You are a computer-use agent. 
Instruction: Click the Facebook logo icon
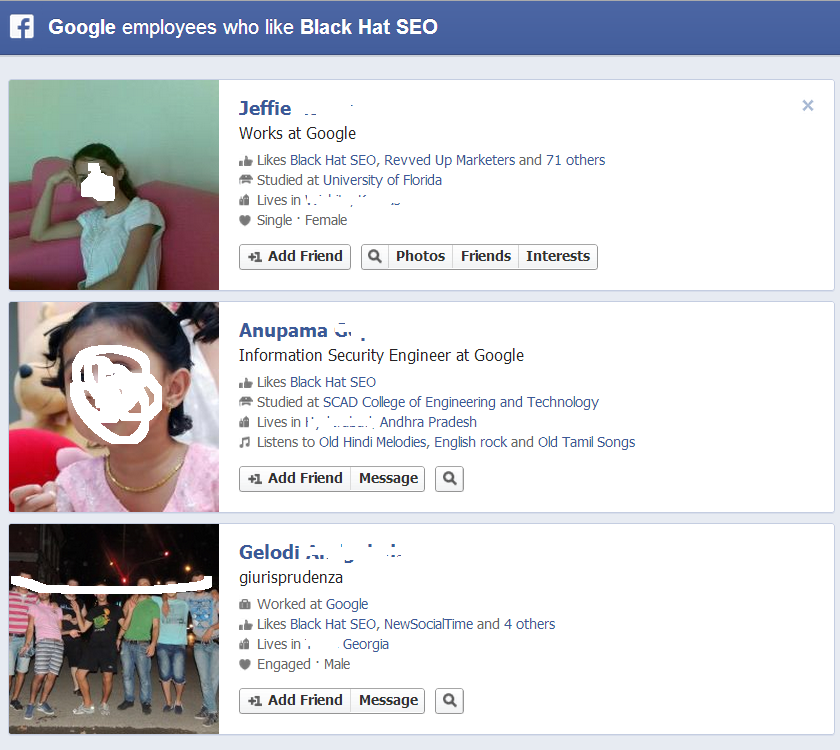point(21,27)
